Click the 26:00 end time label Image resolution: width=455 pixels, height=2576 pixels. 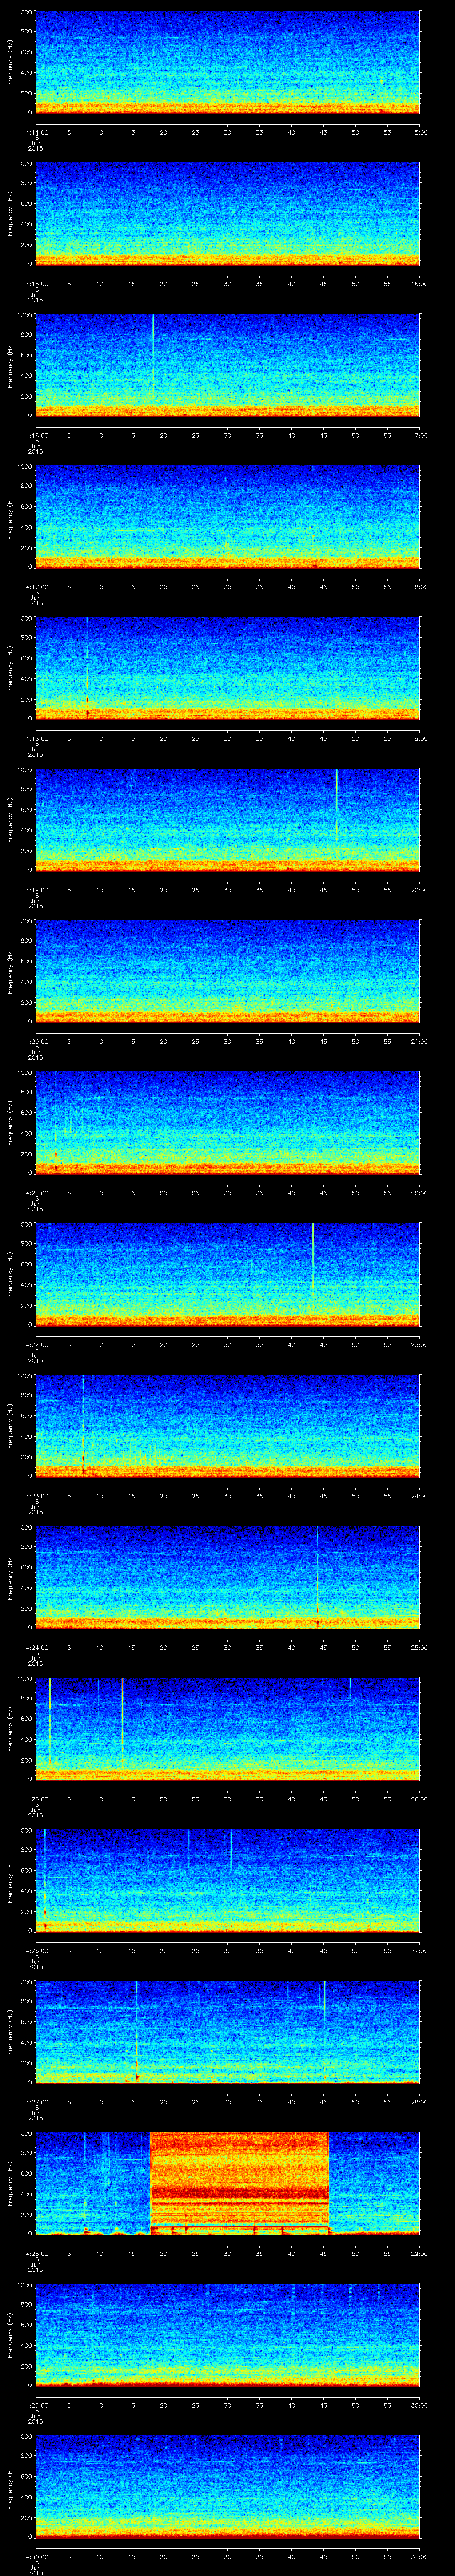(420, 1799)
